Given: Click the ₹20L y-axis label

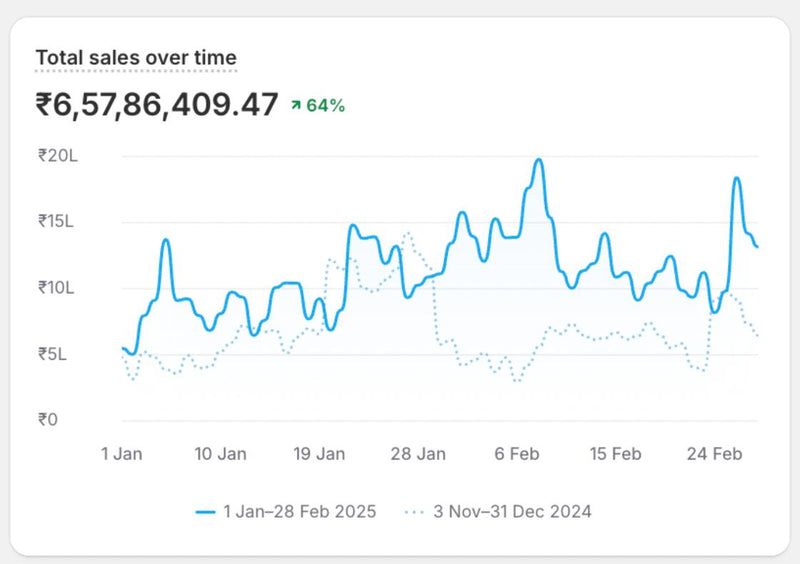Looking at the screenshot, I should [55, 155].
